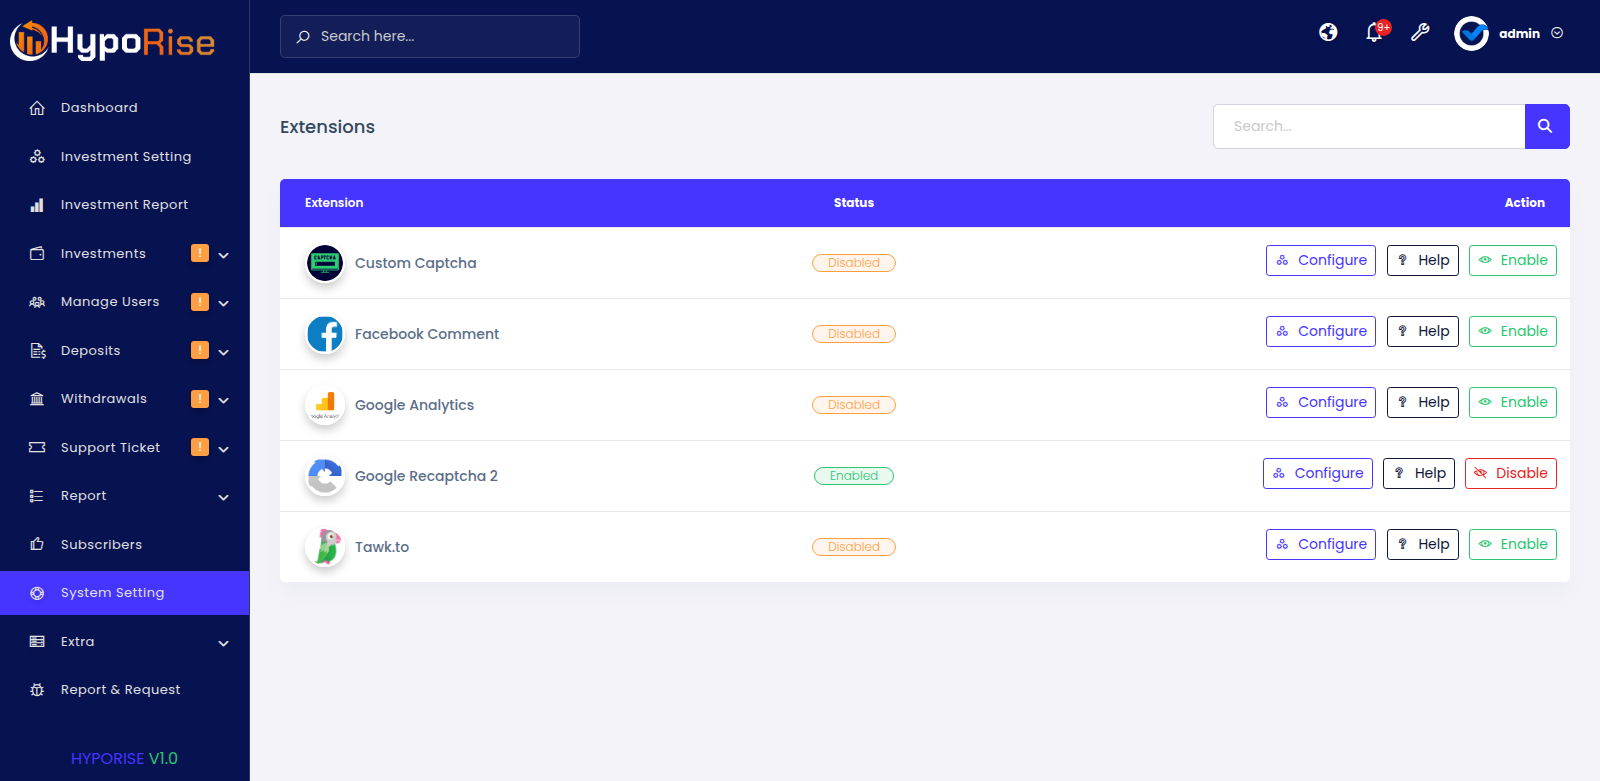
Task: Click the Google Recaptcha 2 logo
Action: tap(325, 476)
